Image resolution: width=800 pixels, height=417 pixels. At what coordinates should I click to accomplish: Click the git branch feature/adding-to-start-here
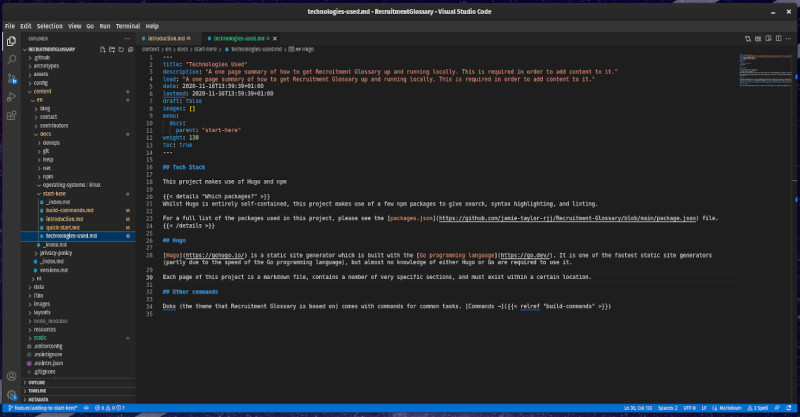click(x=43, y=408)
